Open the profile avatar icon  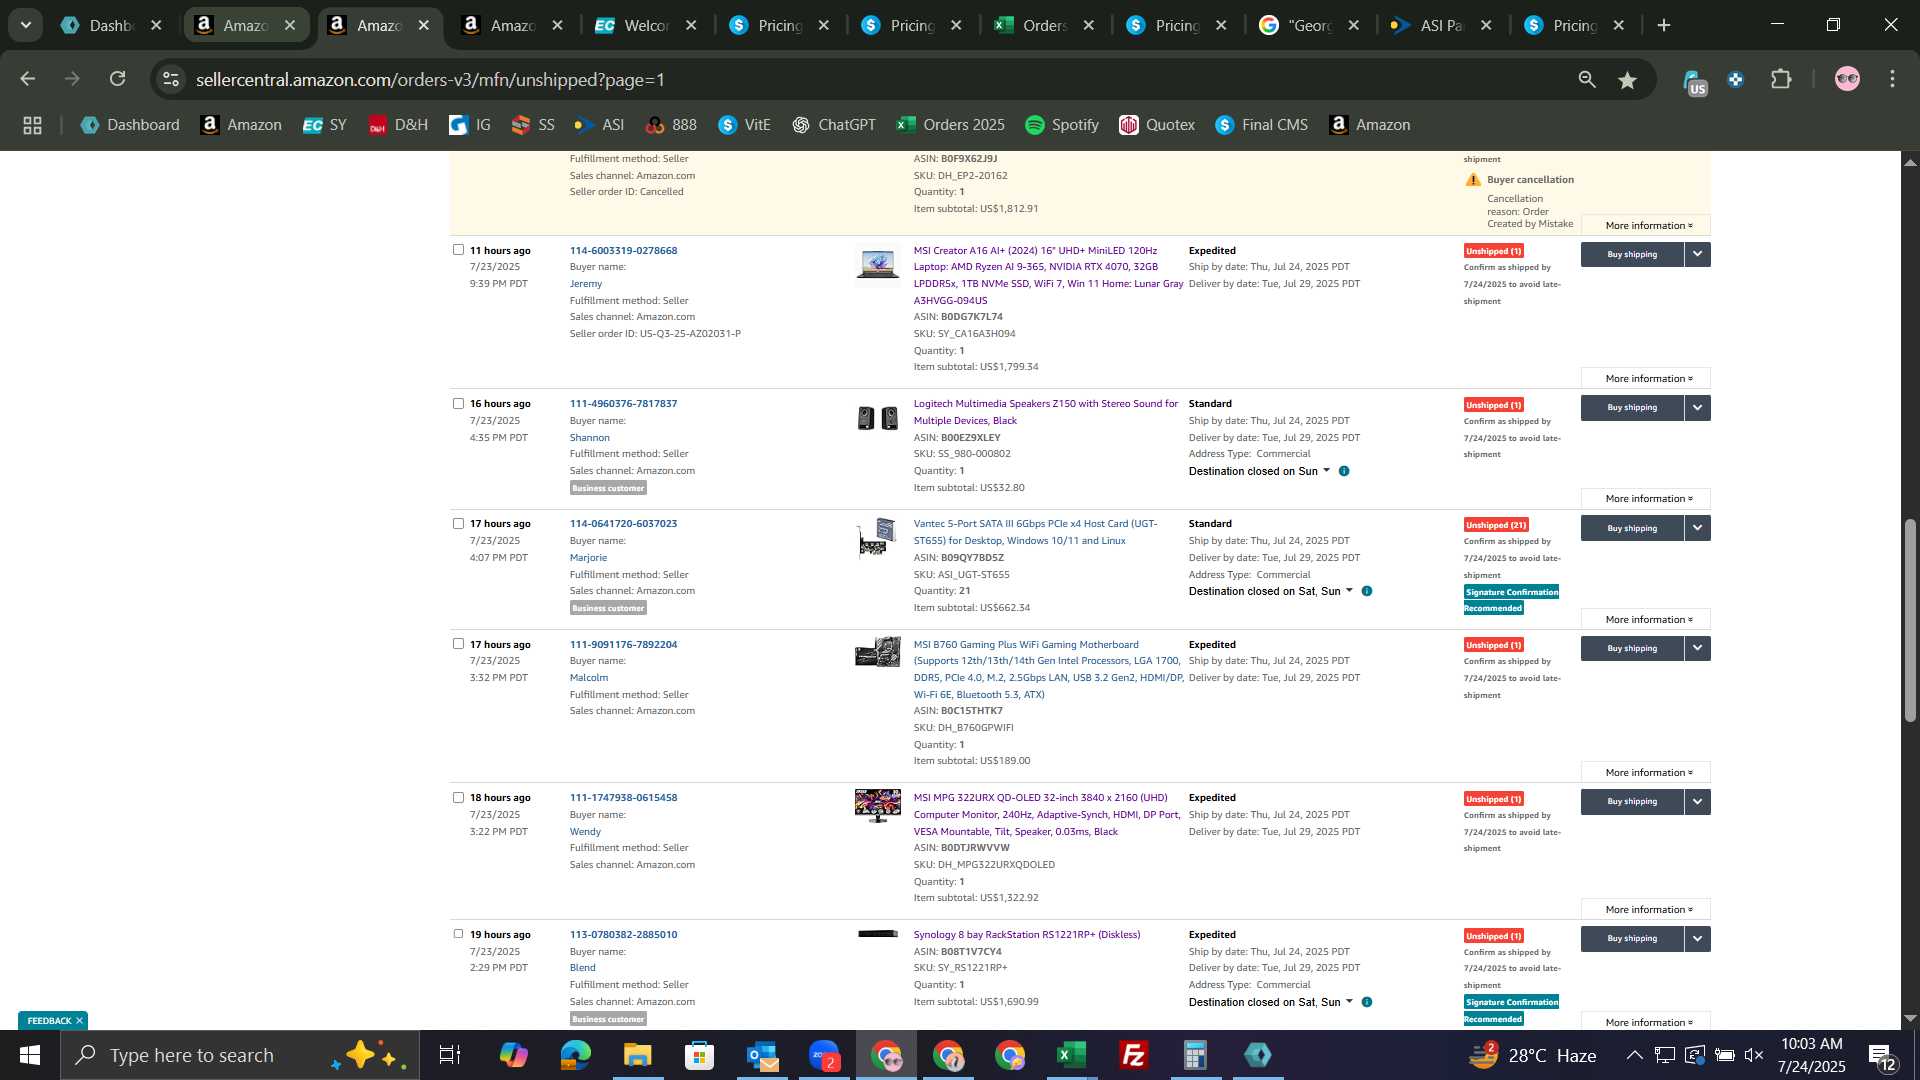tap(1847, 79)
